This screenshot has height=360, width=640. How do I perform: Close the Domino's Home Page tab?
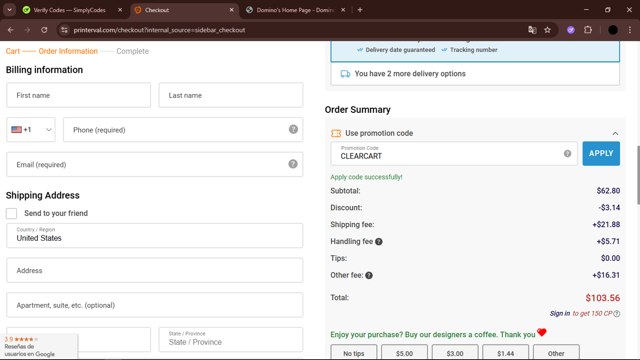[343, 10]
